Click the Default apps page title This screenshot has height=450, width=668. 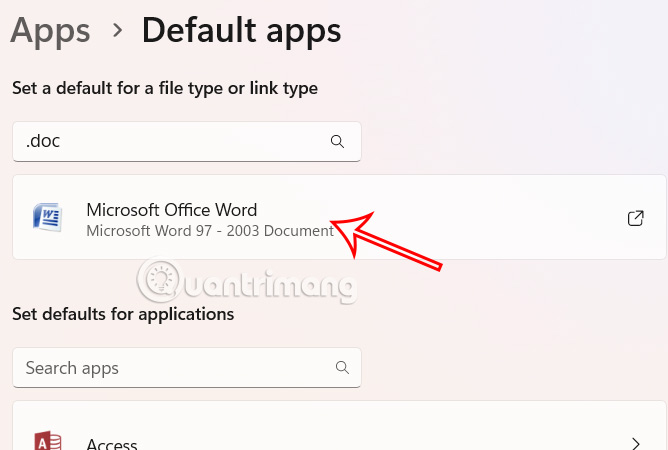pyautogui.click(x=242, y=31)
